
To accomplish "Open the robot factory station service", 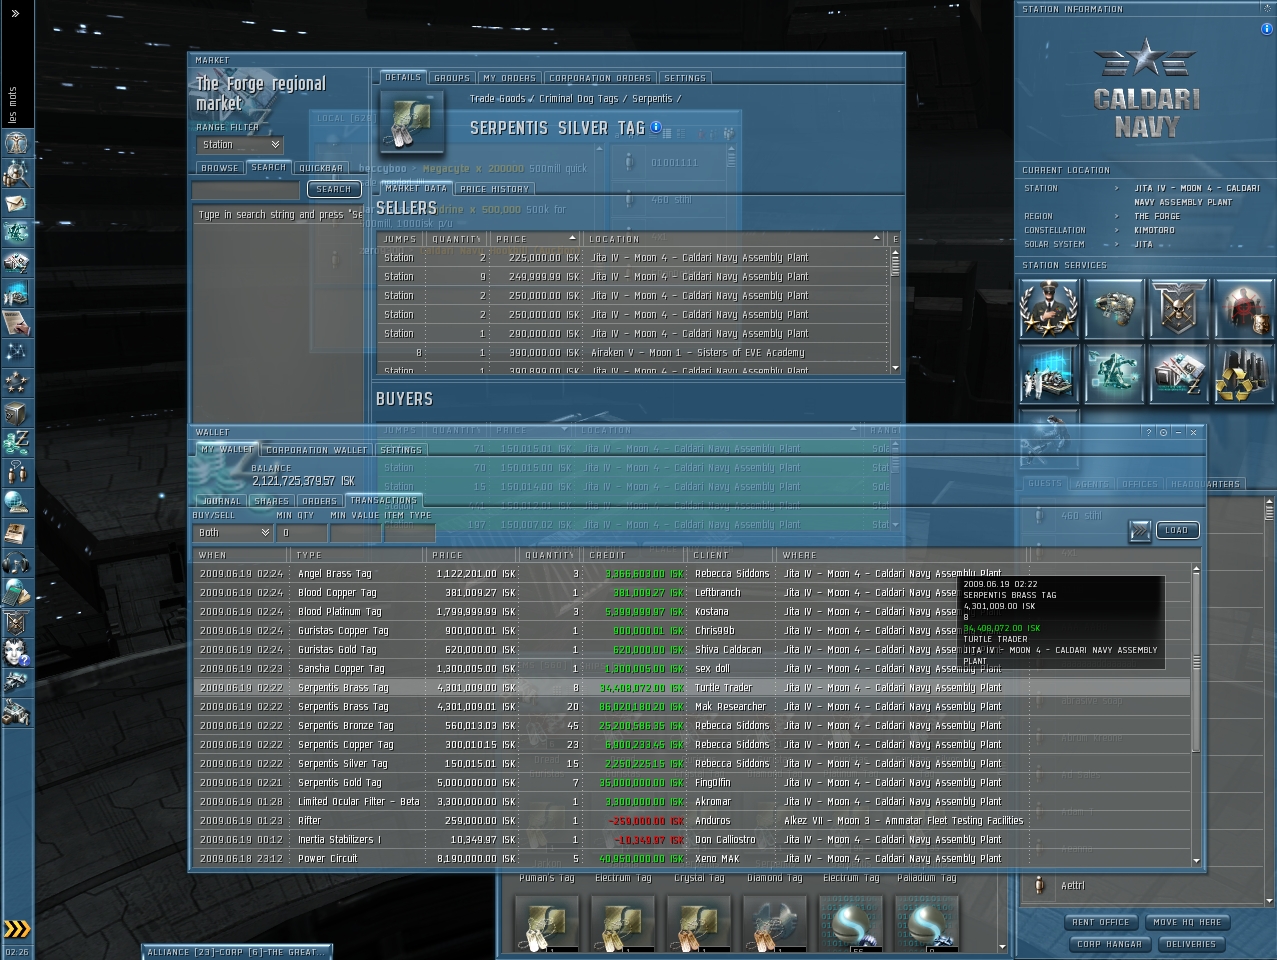I will 1114,374.
